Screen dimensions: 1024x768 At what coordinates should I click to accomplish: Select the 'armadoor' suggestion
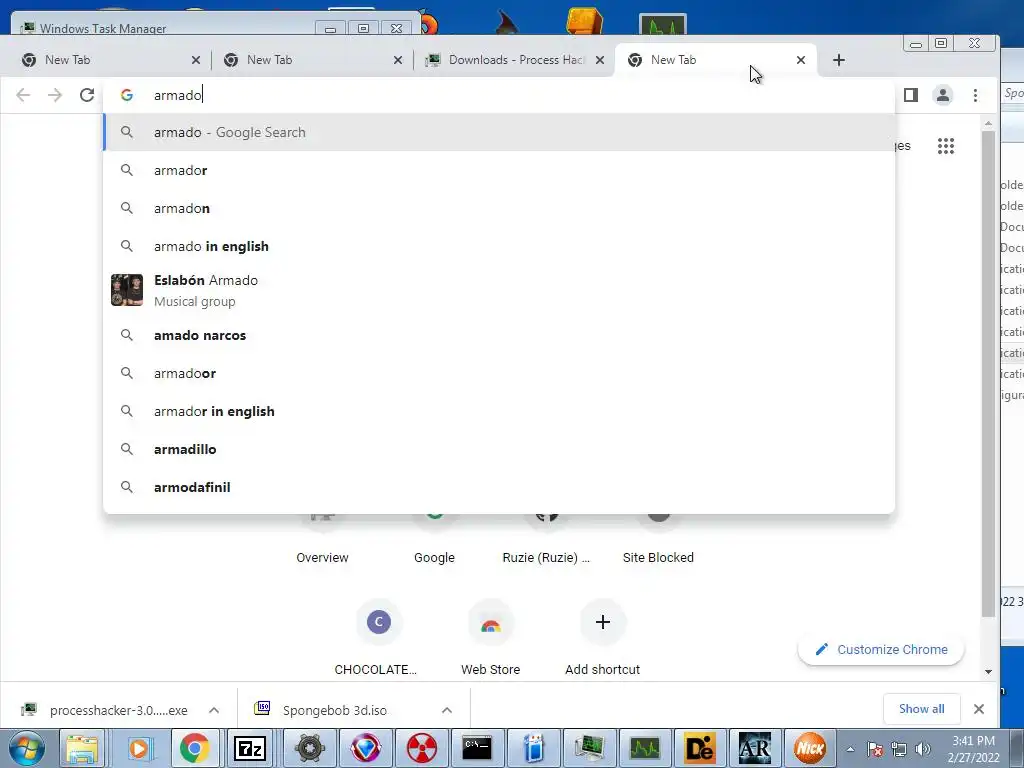[x=500, y=373]
